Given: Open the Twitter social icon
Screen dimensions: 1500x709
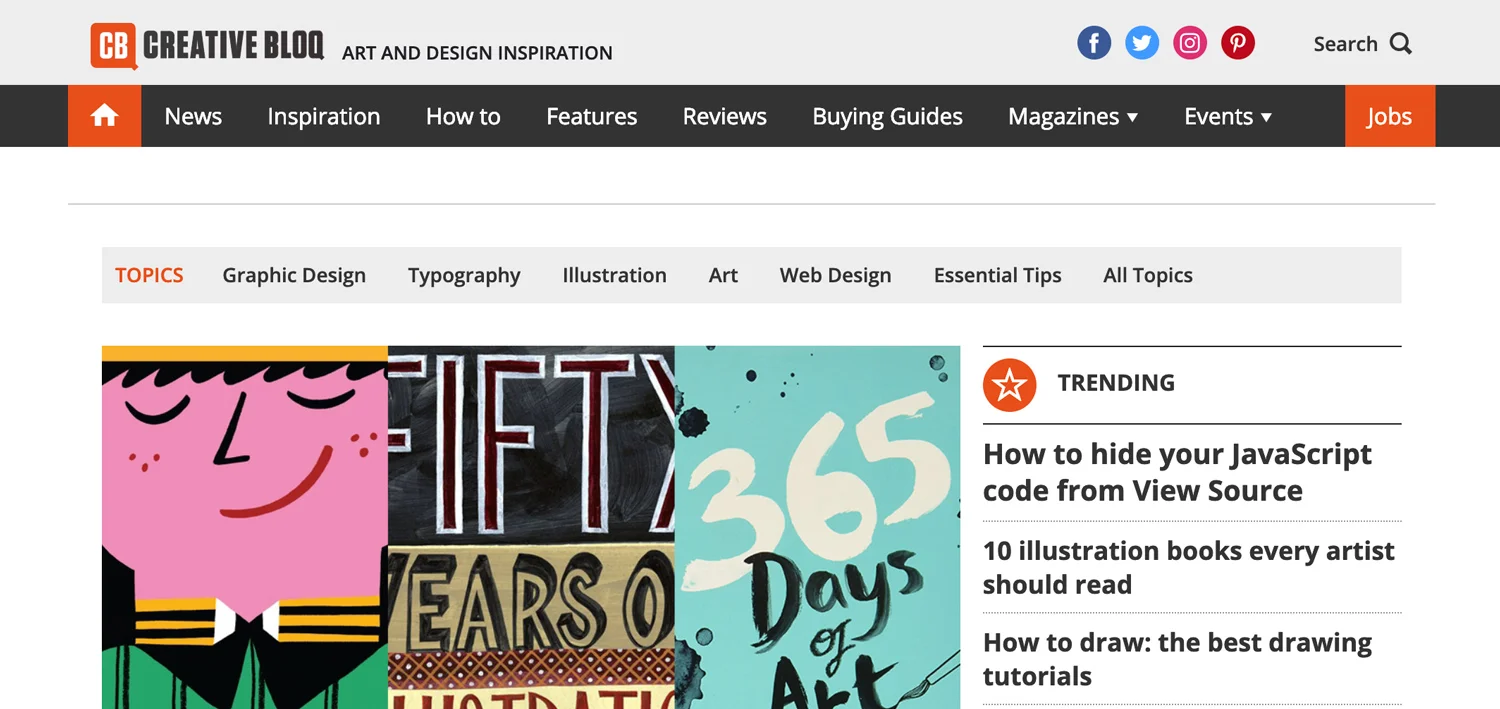Looking at the screenshot, I should click(x=1142, y=43).
